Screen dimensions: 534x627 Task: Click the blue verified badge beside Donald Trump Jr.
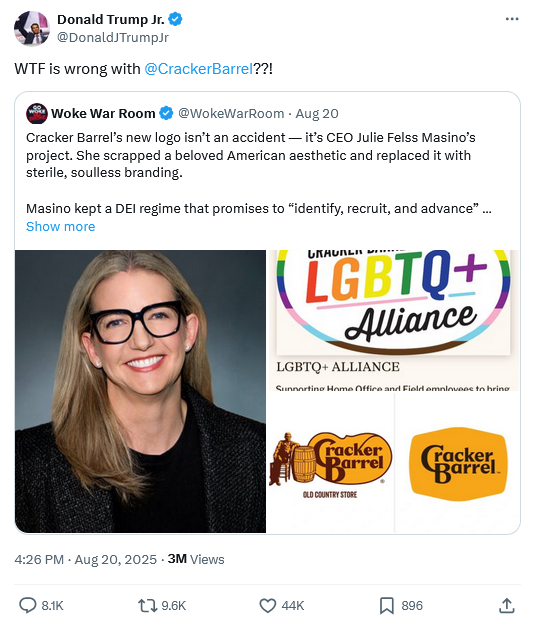[175, 19]
